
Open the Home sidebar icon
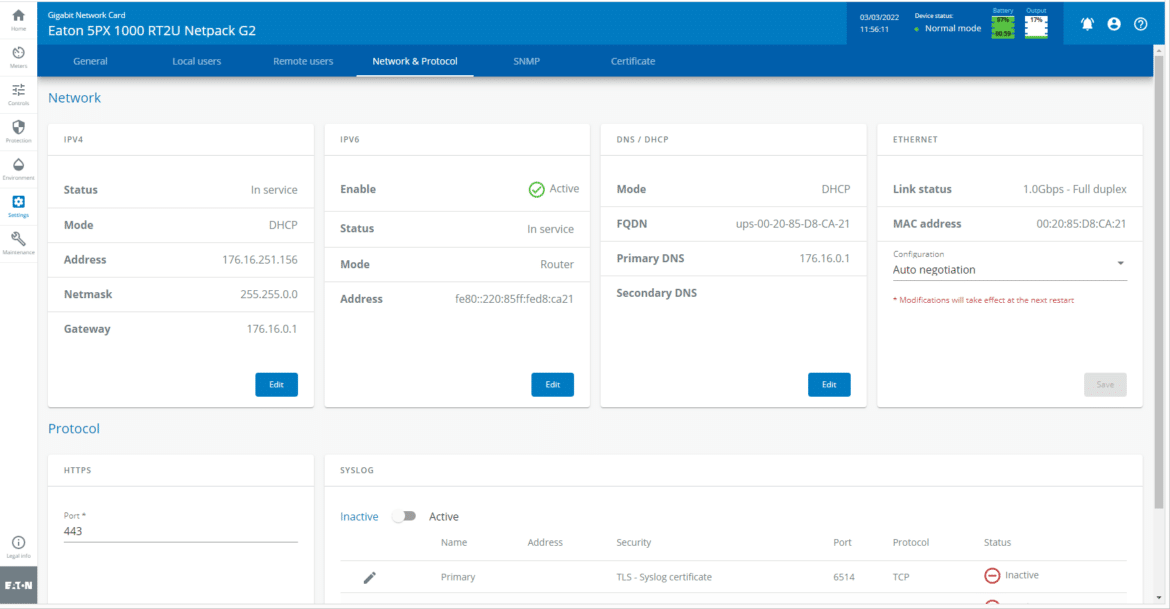click(18, 19)
